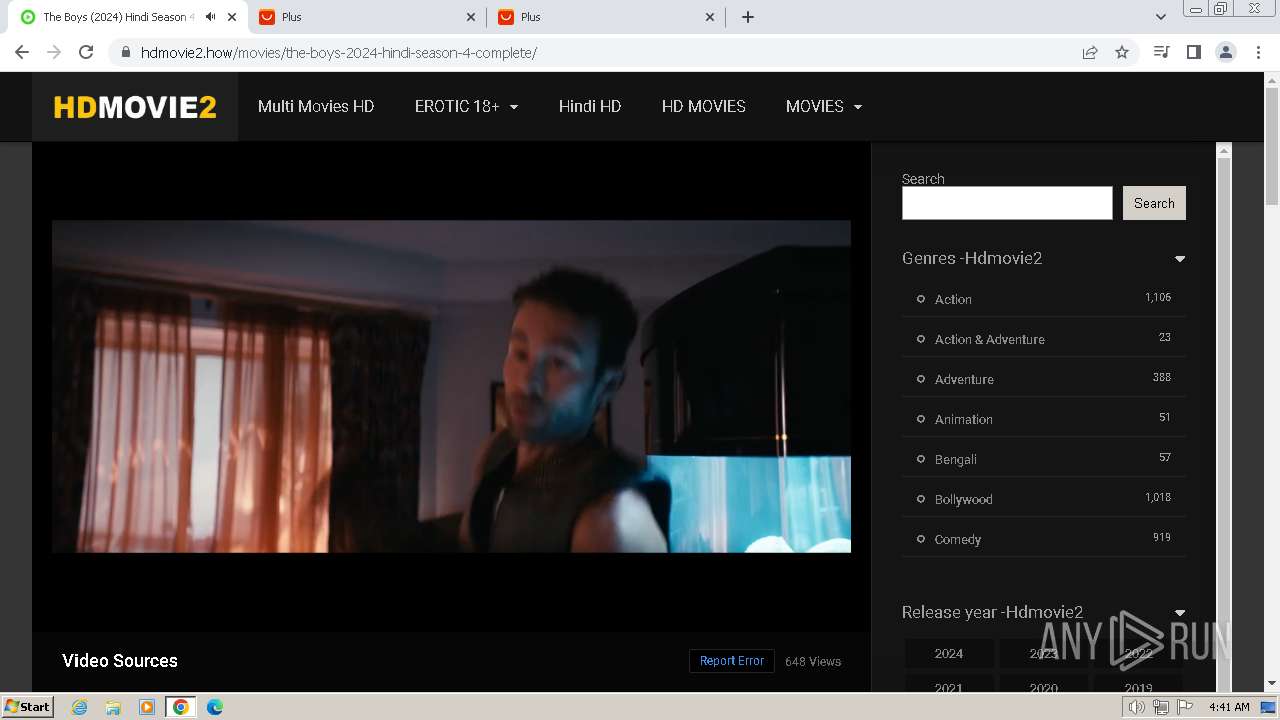Viewport: 1280px width, 720px height.
Task: Close the first Plus tab
Action: click(x=471, y=17)
